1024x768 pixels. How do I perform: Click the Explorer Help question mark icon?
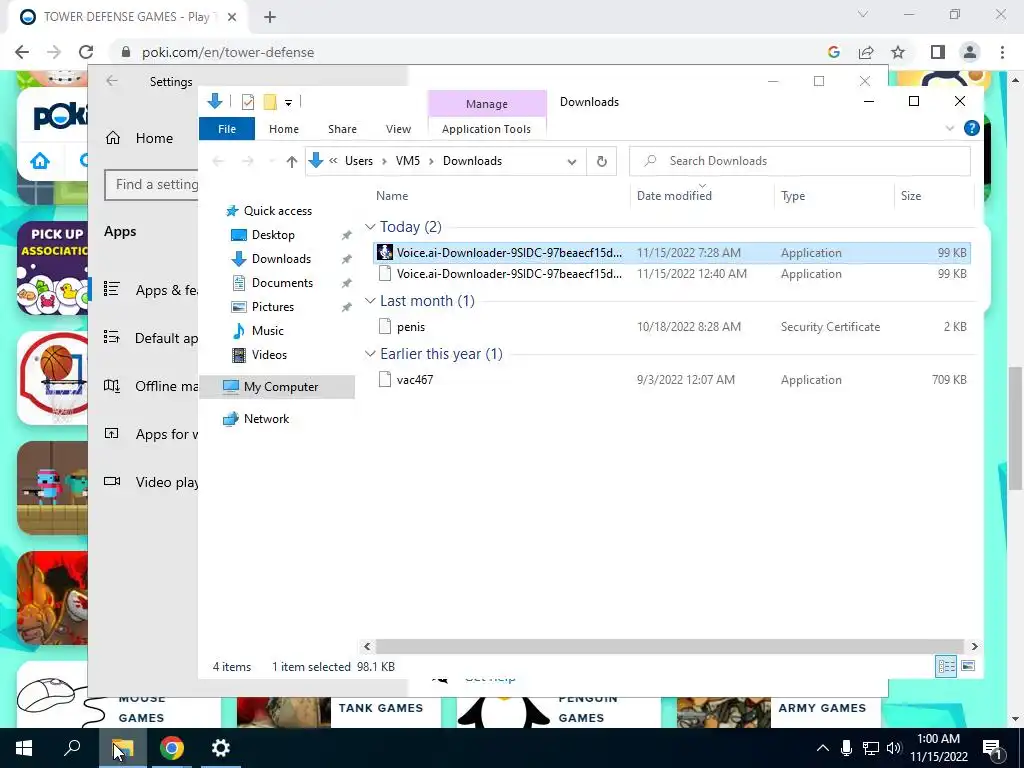[x=971, y=128]
